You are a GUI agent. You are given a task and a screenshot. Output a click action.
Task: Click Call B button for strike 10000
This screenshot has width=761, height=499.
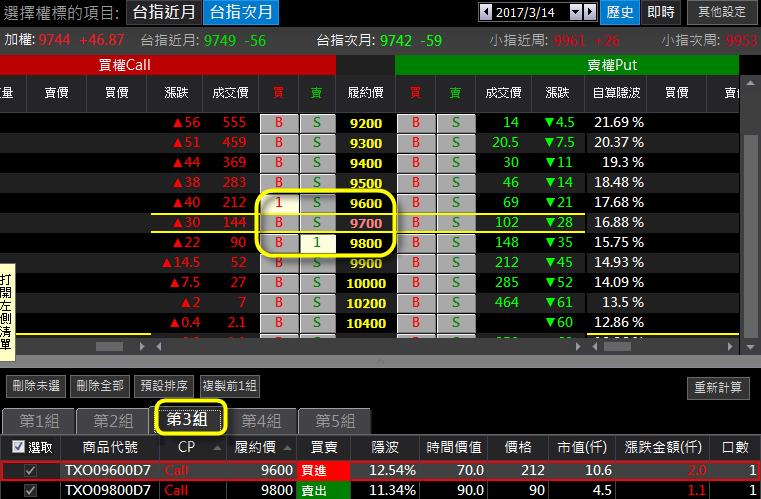pos(279,283)
